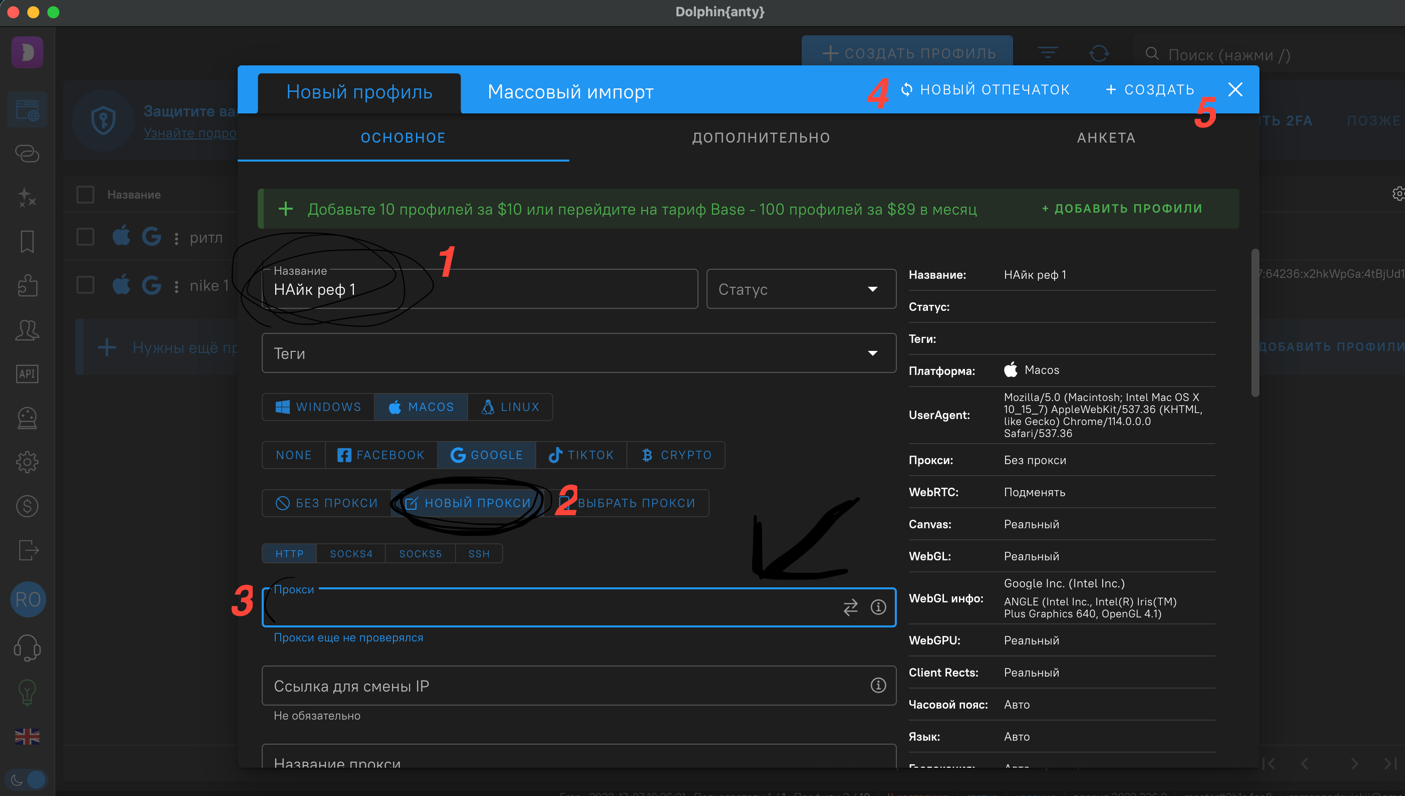Click the automation sparkle icon in sidebar
The width and height of the screenshot is (1405, 796).
pos(27,197)
